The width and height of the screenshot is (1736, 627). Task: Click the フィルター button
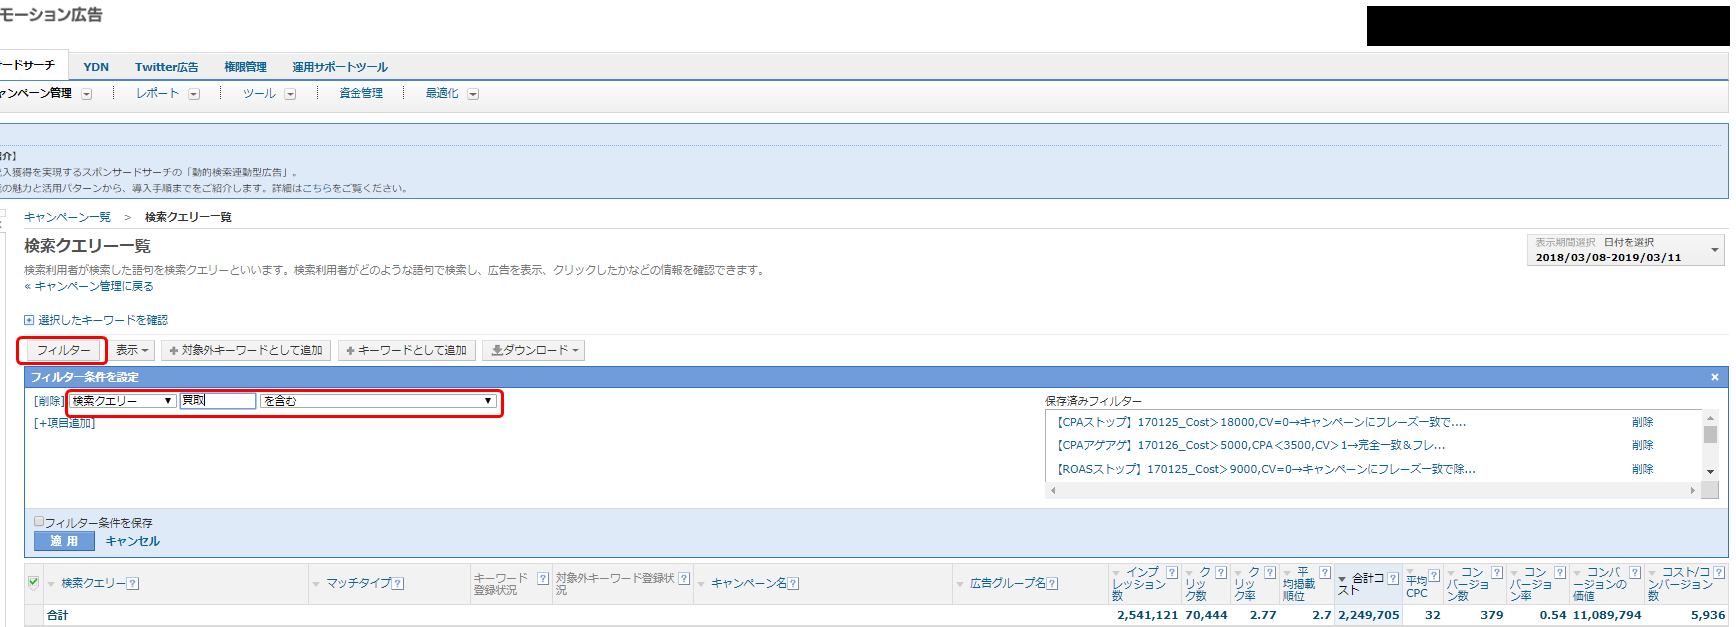[x=63, y=350]
